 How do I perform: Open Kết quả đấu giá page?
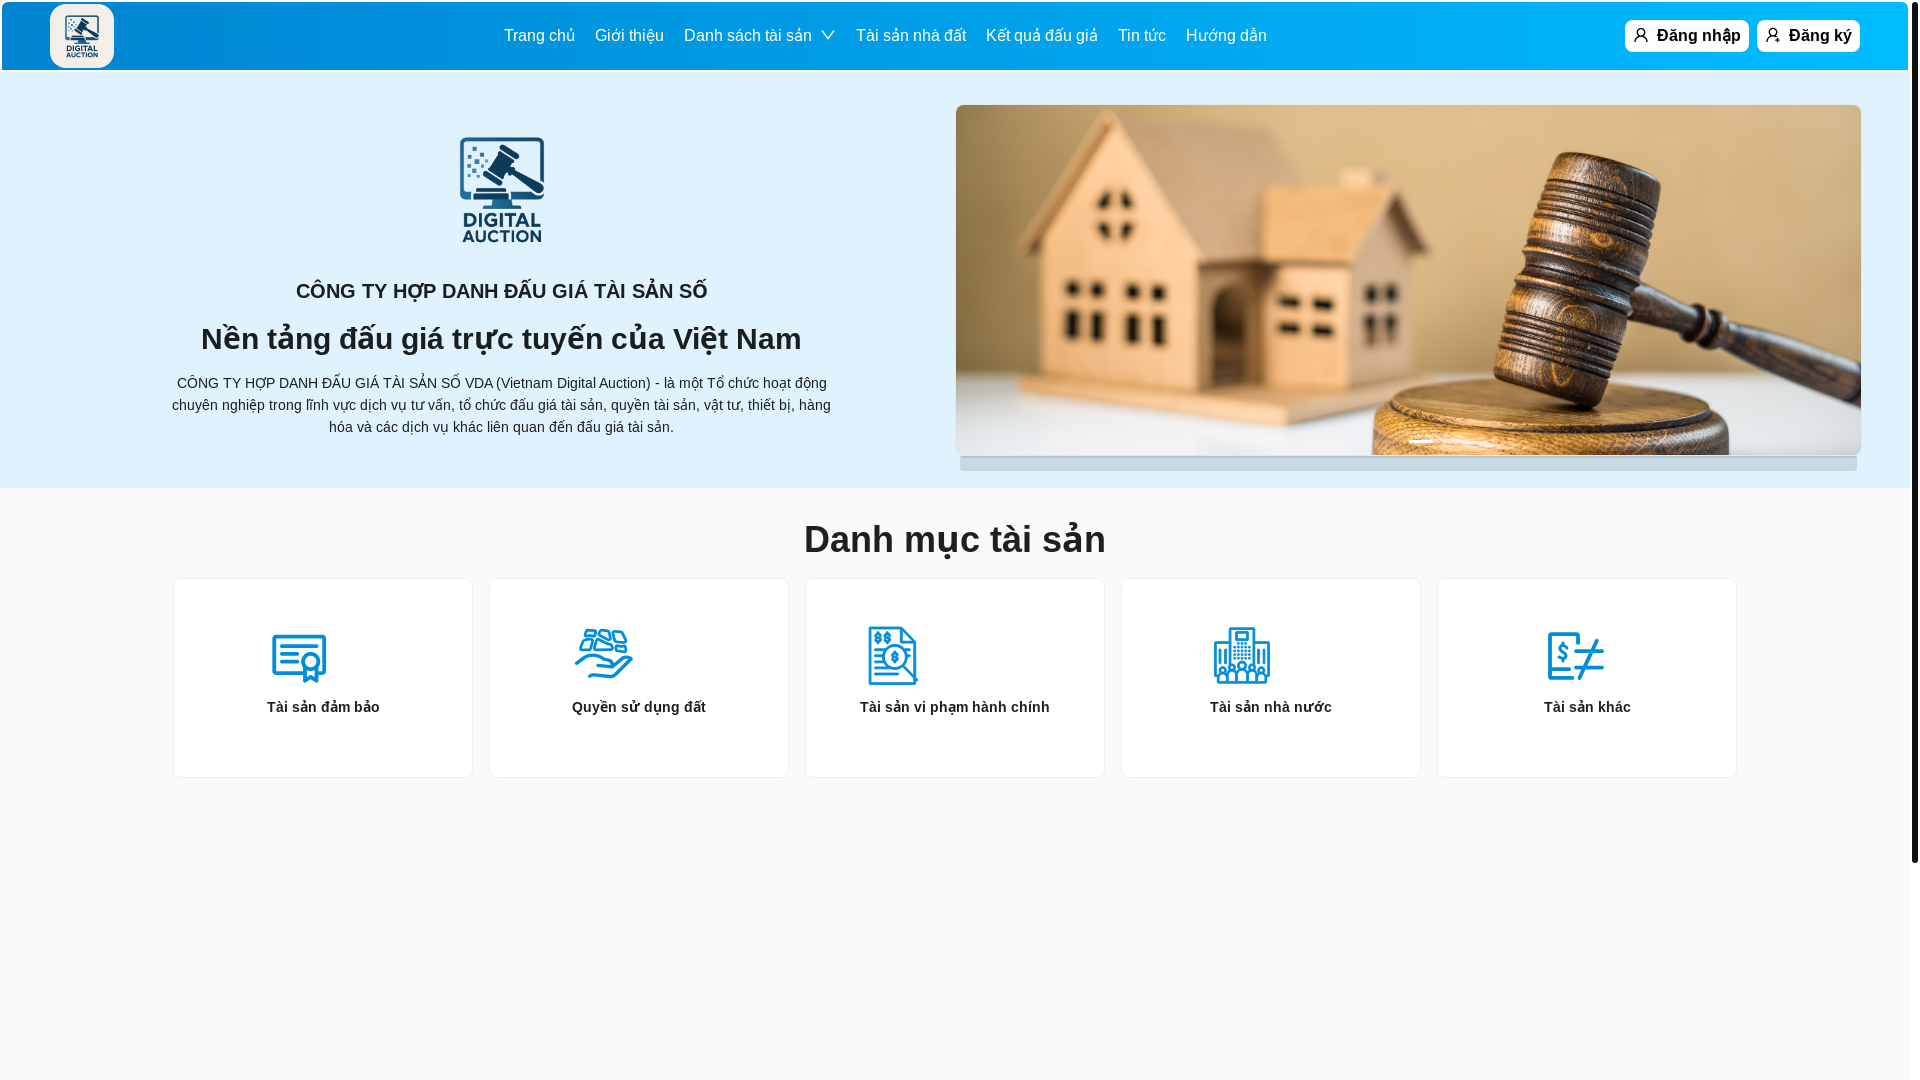(x=1042, y=36)
